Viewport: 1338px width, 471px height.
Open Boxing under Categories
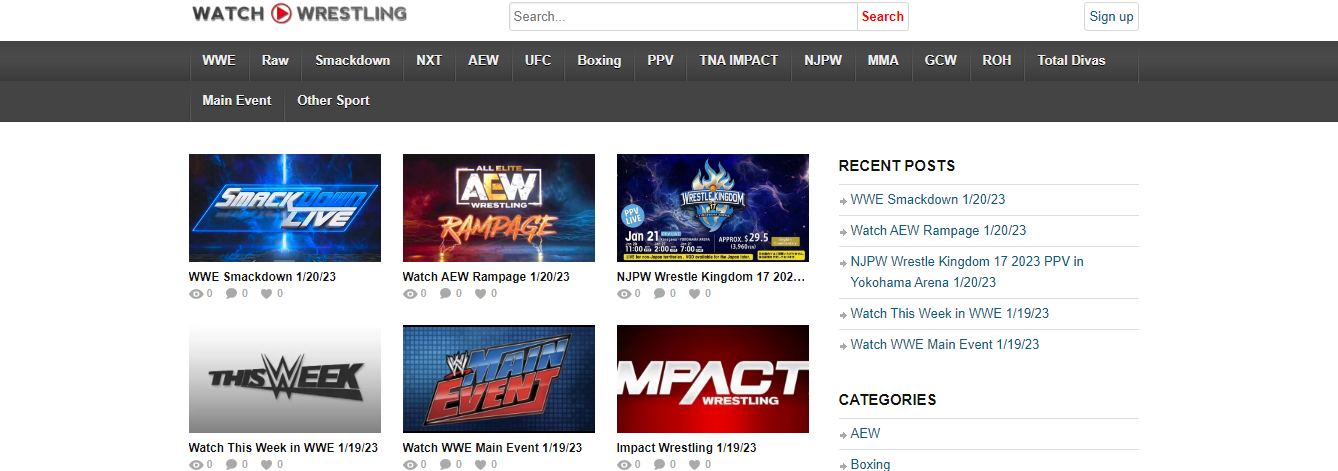click(x=870, y=465)
